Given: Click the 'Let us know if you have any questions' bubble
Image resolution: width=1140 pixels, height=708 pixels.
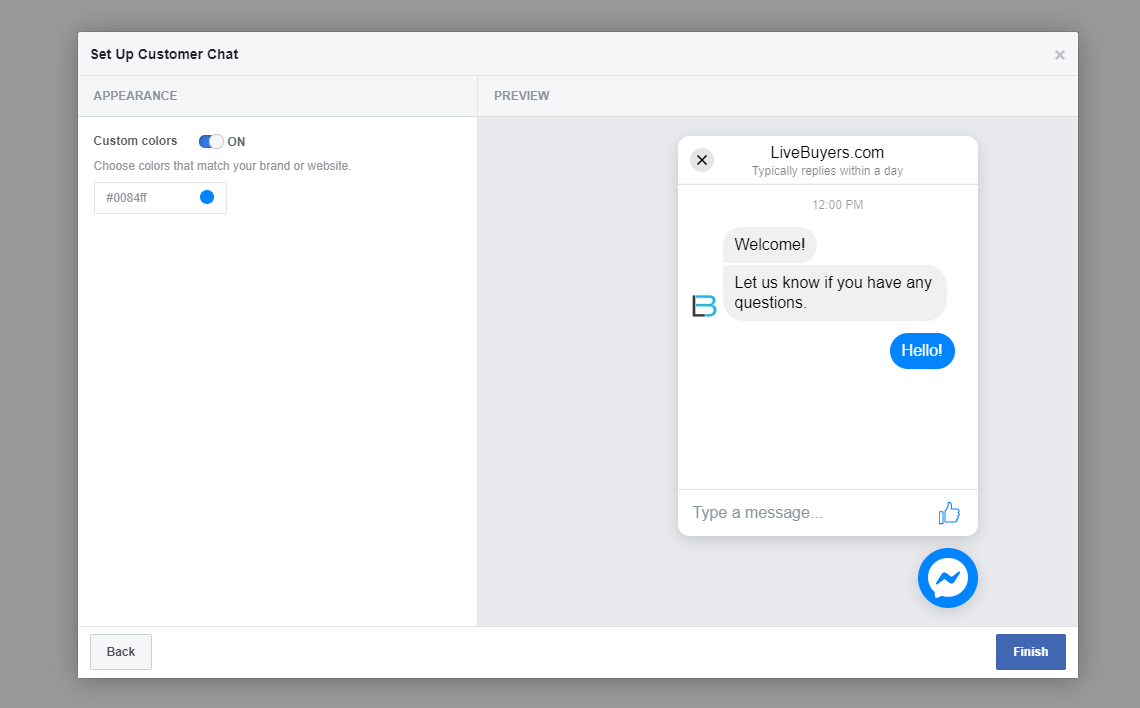Looking at the screenshot, I should tap(834, 292).
